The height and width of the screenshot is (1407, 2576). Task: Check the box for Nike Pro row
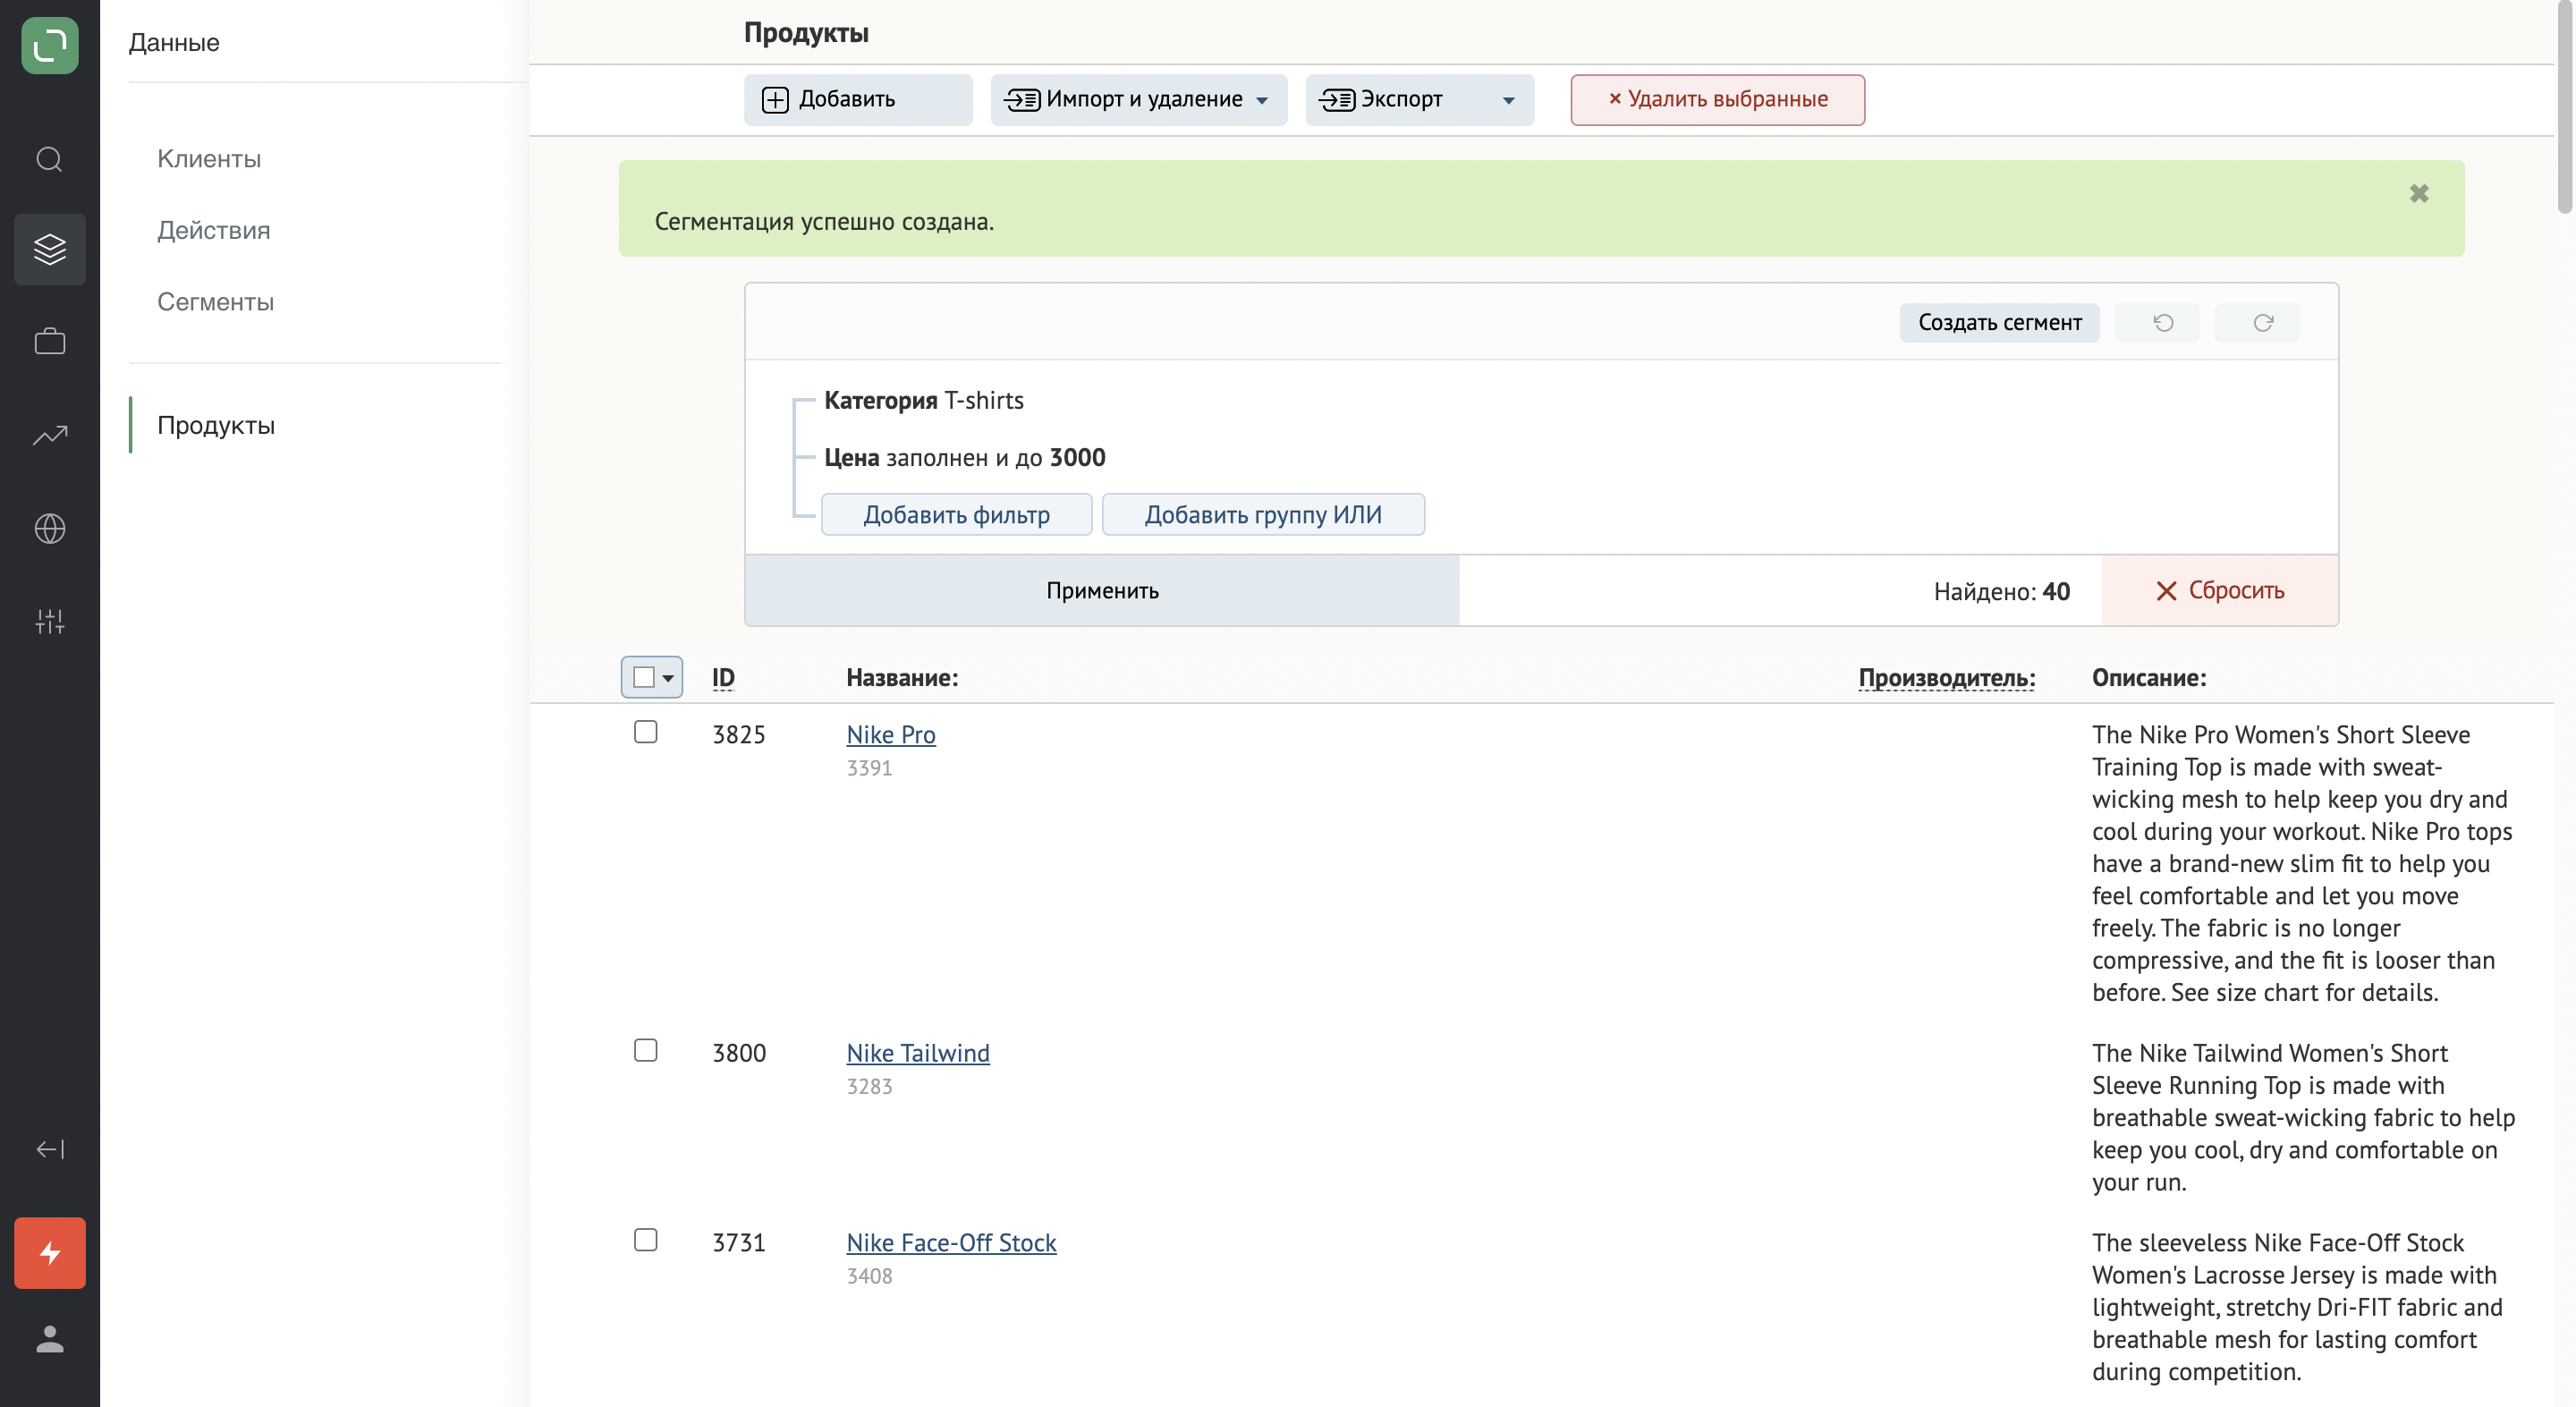645,732
